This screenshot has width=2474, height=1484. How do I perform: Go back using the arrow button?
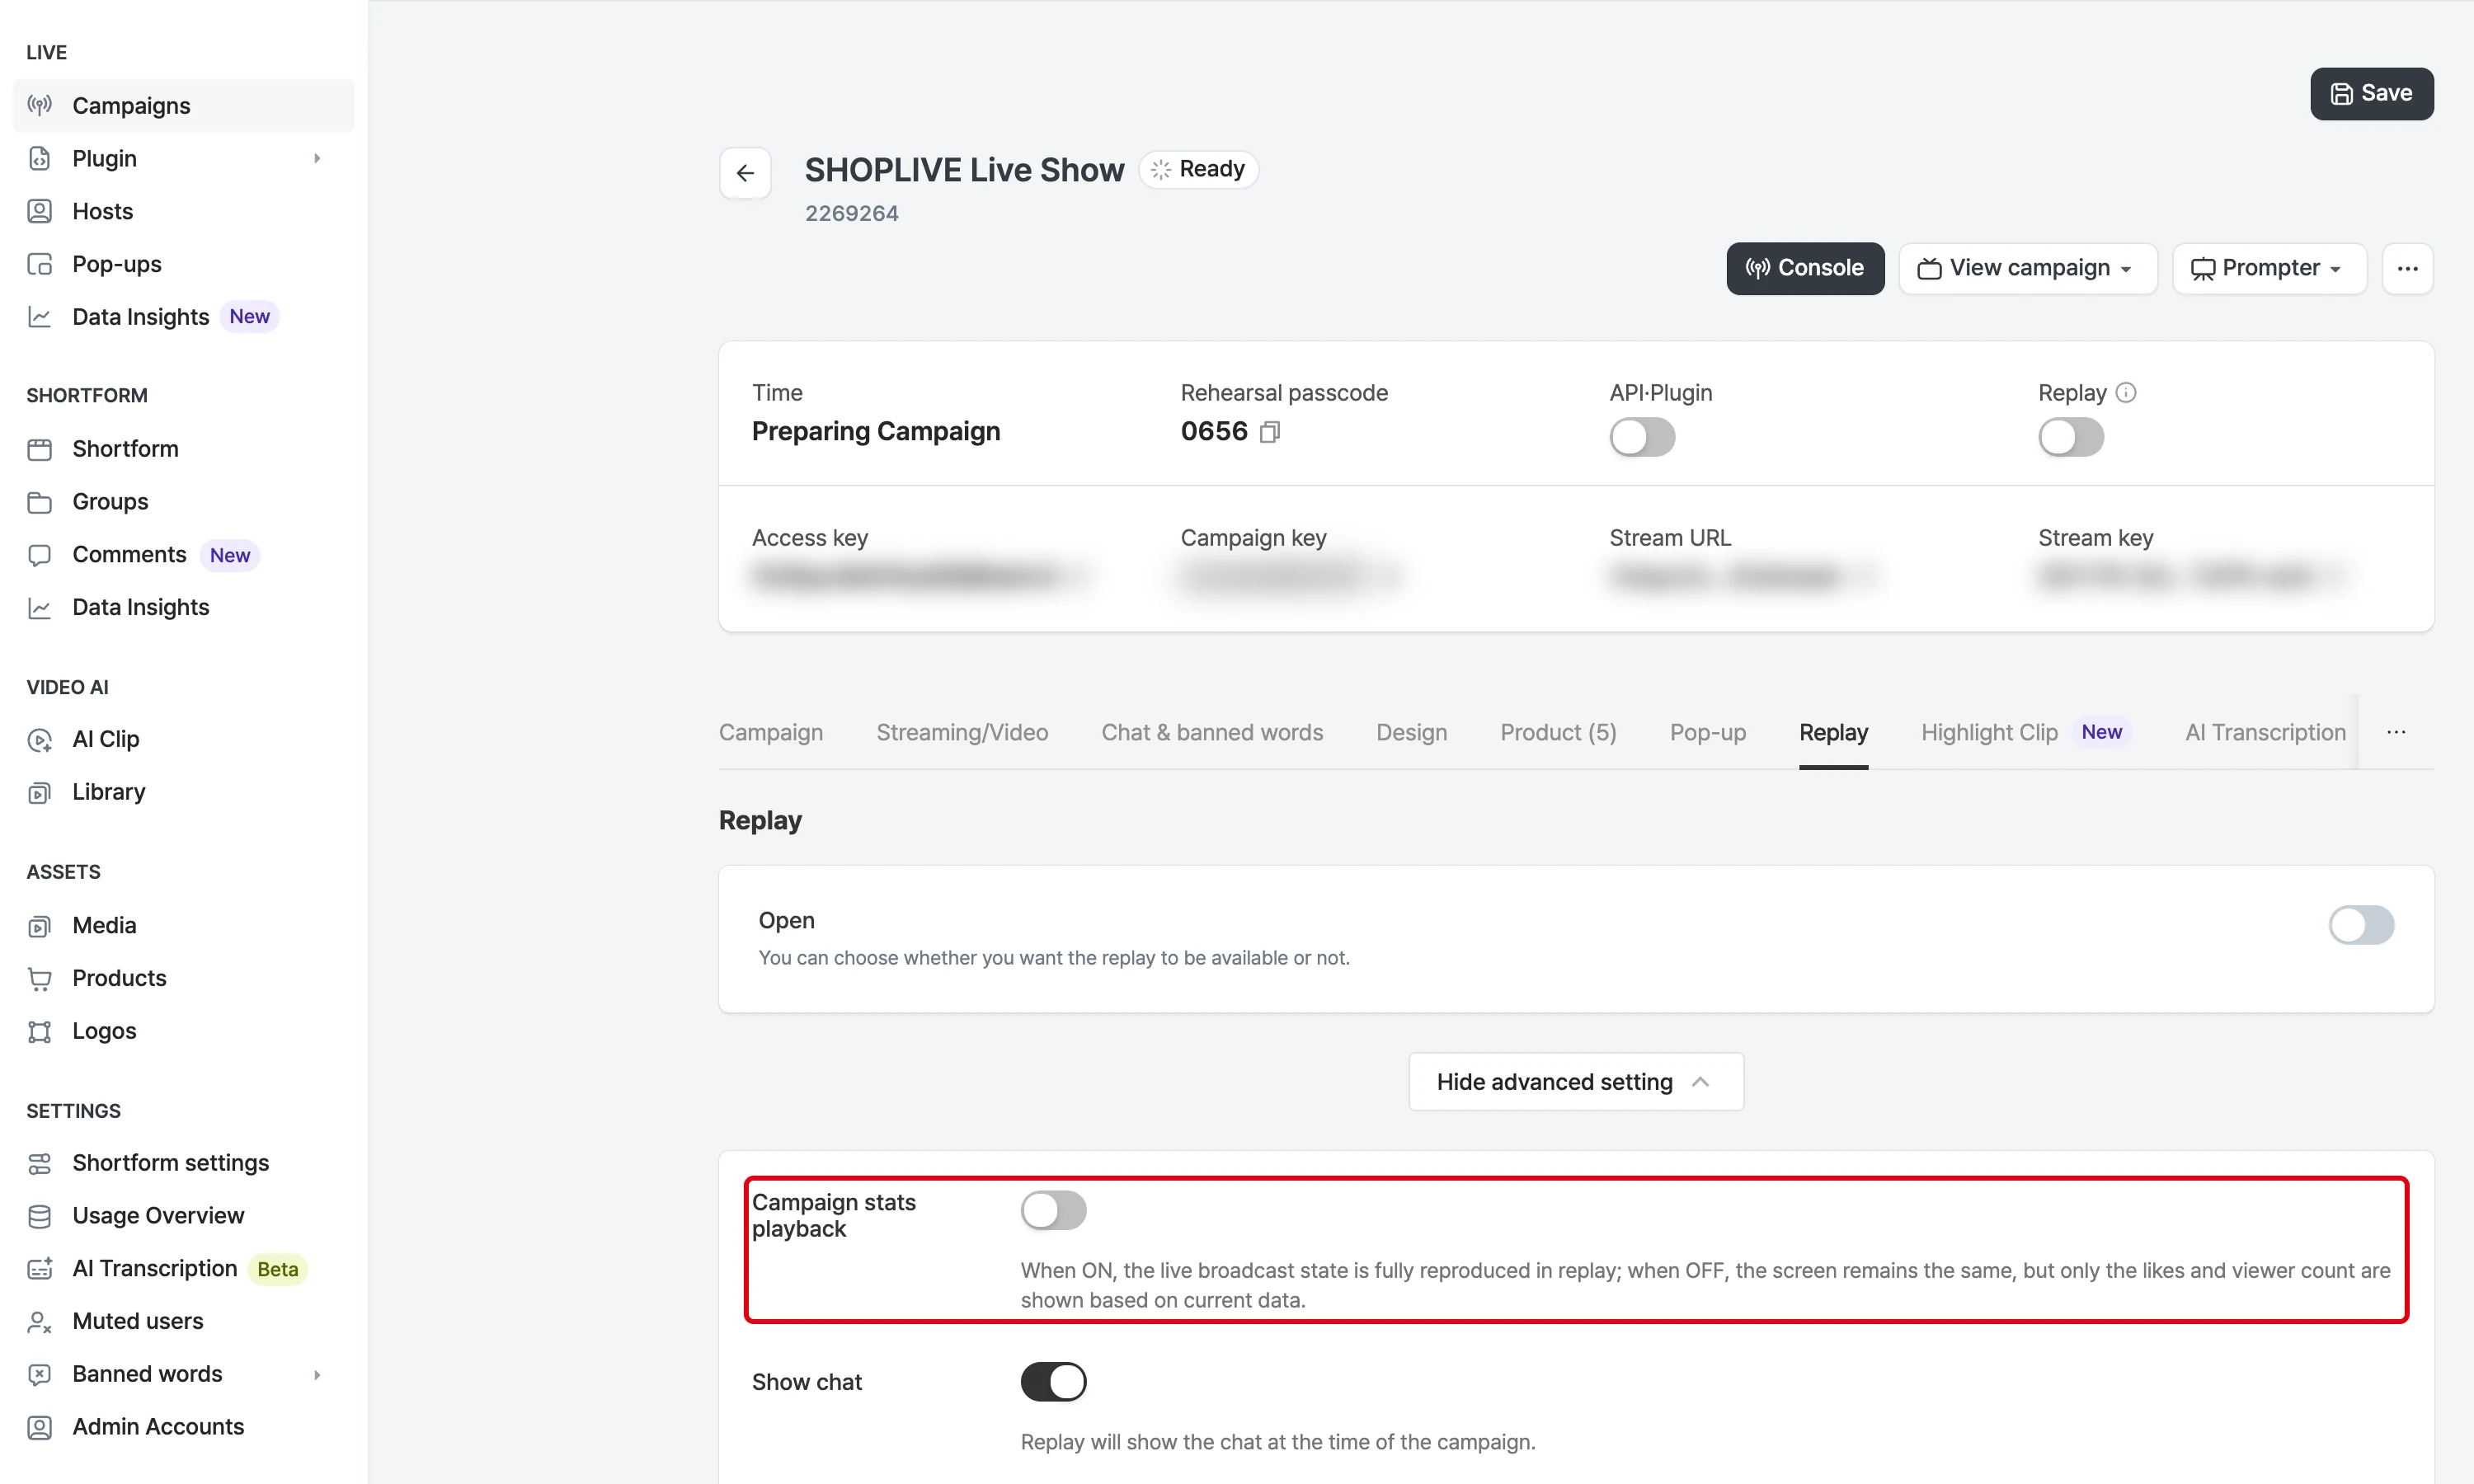(745, 173)
